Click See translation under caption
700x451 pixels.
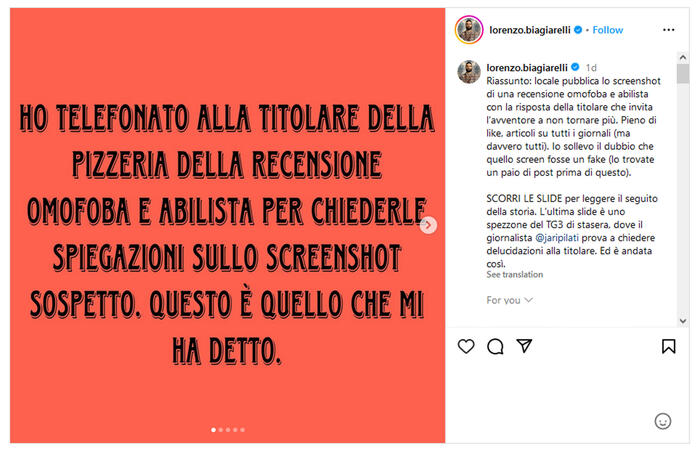515,275
